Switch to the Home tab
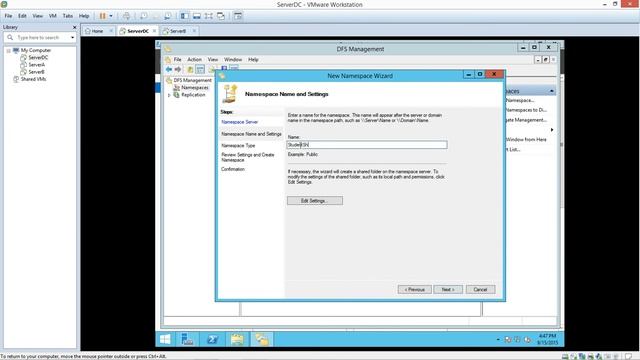The image size is (640, 360). click(97, 31)
